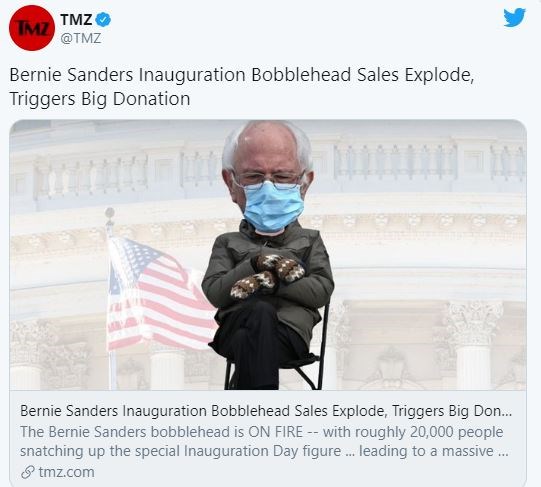Click the bobblehead's blue face mask
Screen dimensions: 541x487
[273, 206]
